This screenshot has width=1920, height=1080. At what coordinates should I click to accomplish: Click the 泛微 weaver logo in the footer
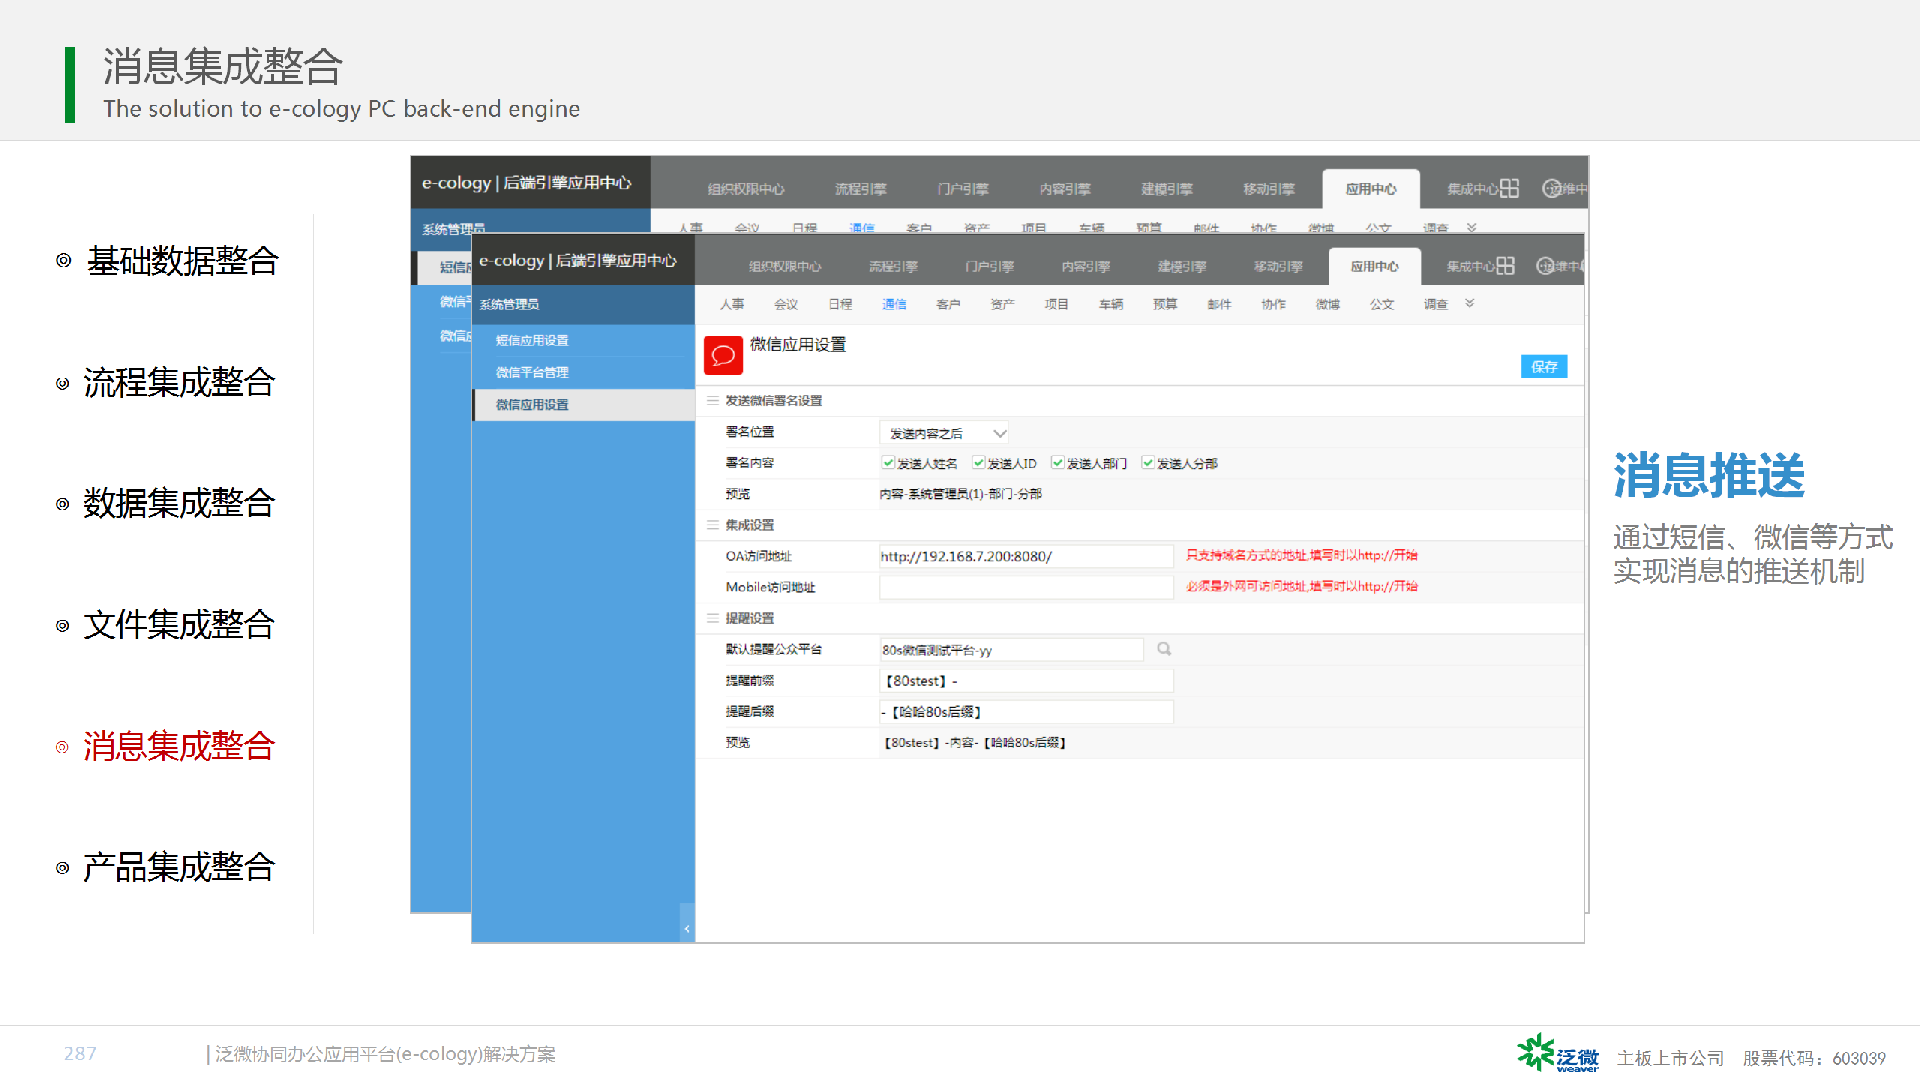(1558, 1053)
